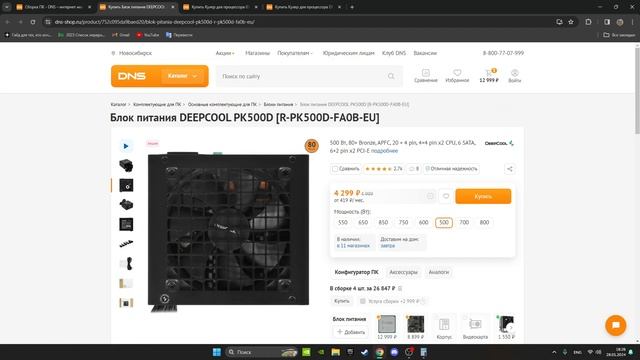Open the Все закладки bookmarks folder

pyautogui.click(x=619, y=35)
